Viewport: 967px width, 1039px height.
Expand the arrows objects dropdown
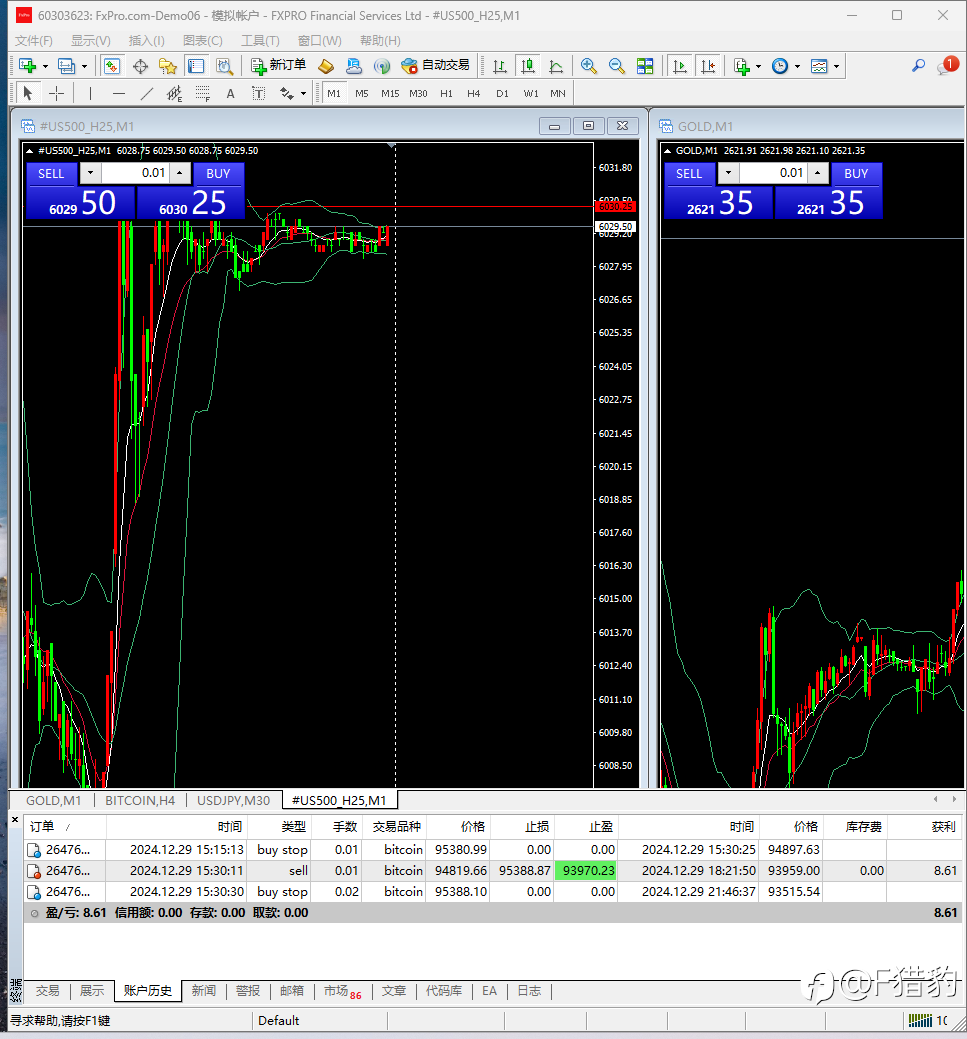(x=304, y=93)
